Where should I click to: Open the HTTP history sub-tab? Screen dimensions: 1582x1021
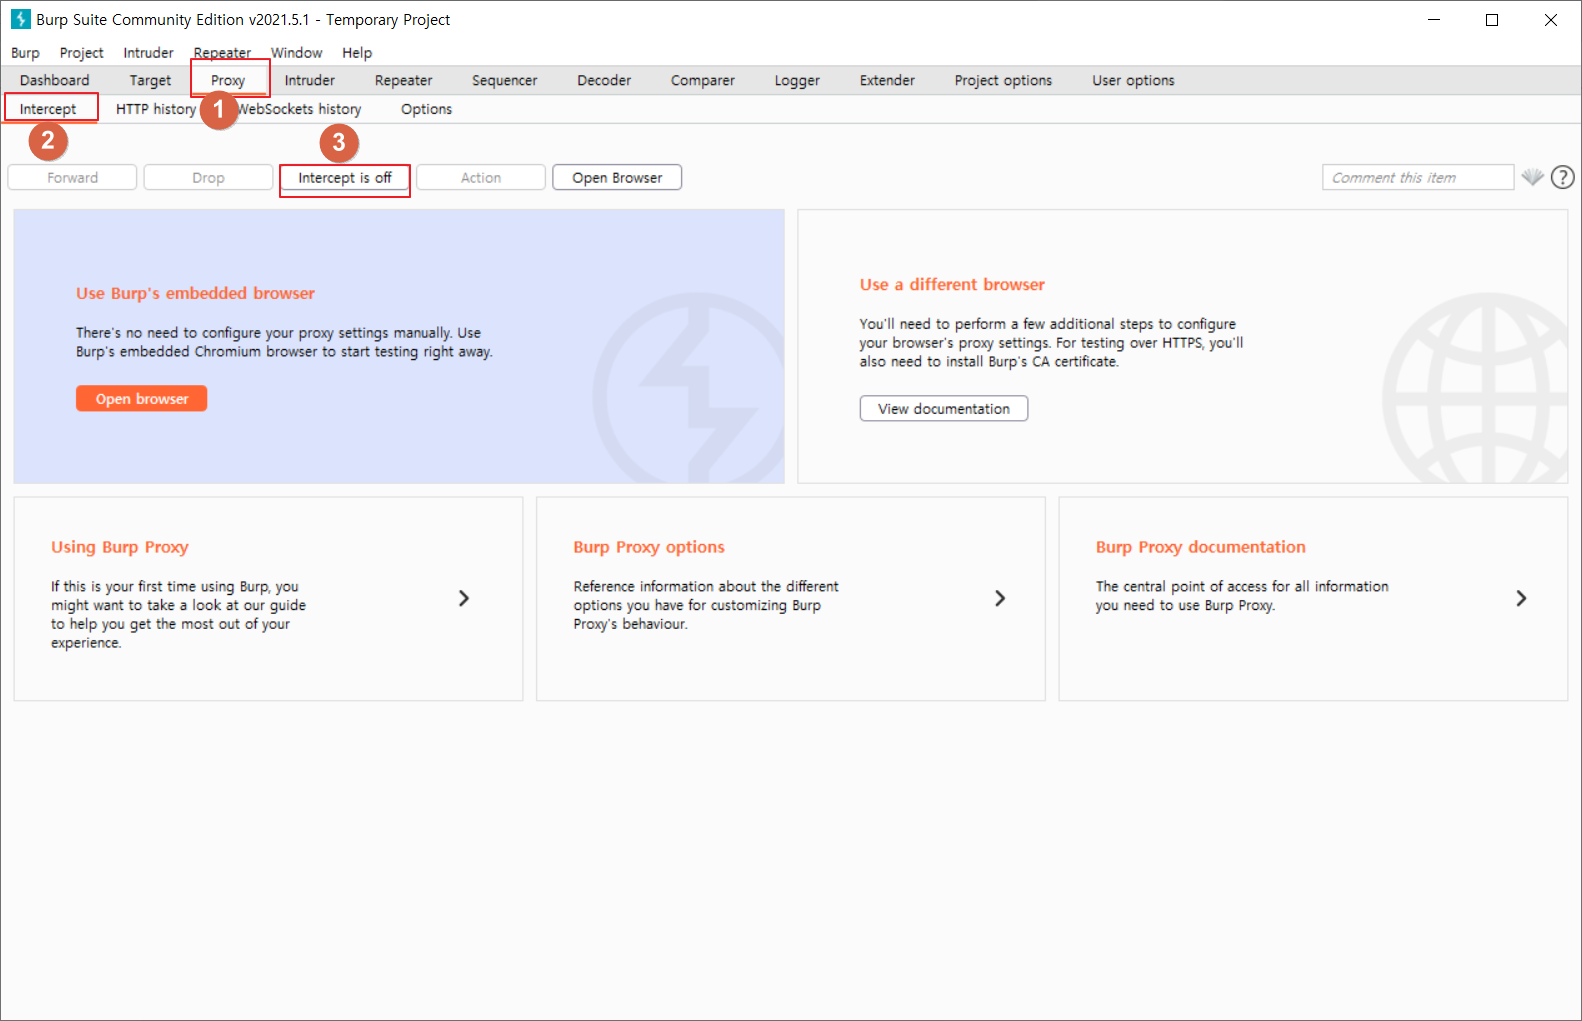156,109
